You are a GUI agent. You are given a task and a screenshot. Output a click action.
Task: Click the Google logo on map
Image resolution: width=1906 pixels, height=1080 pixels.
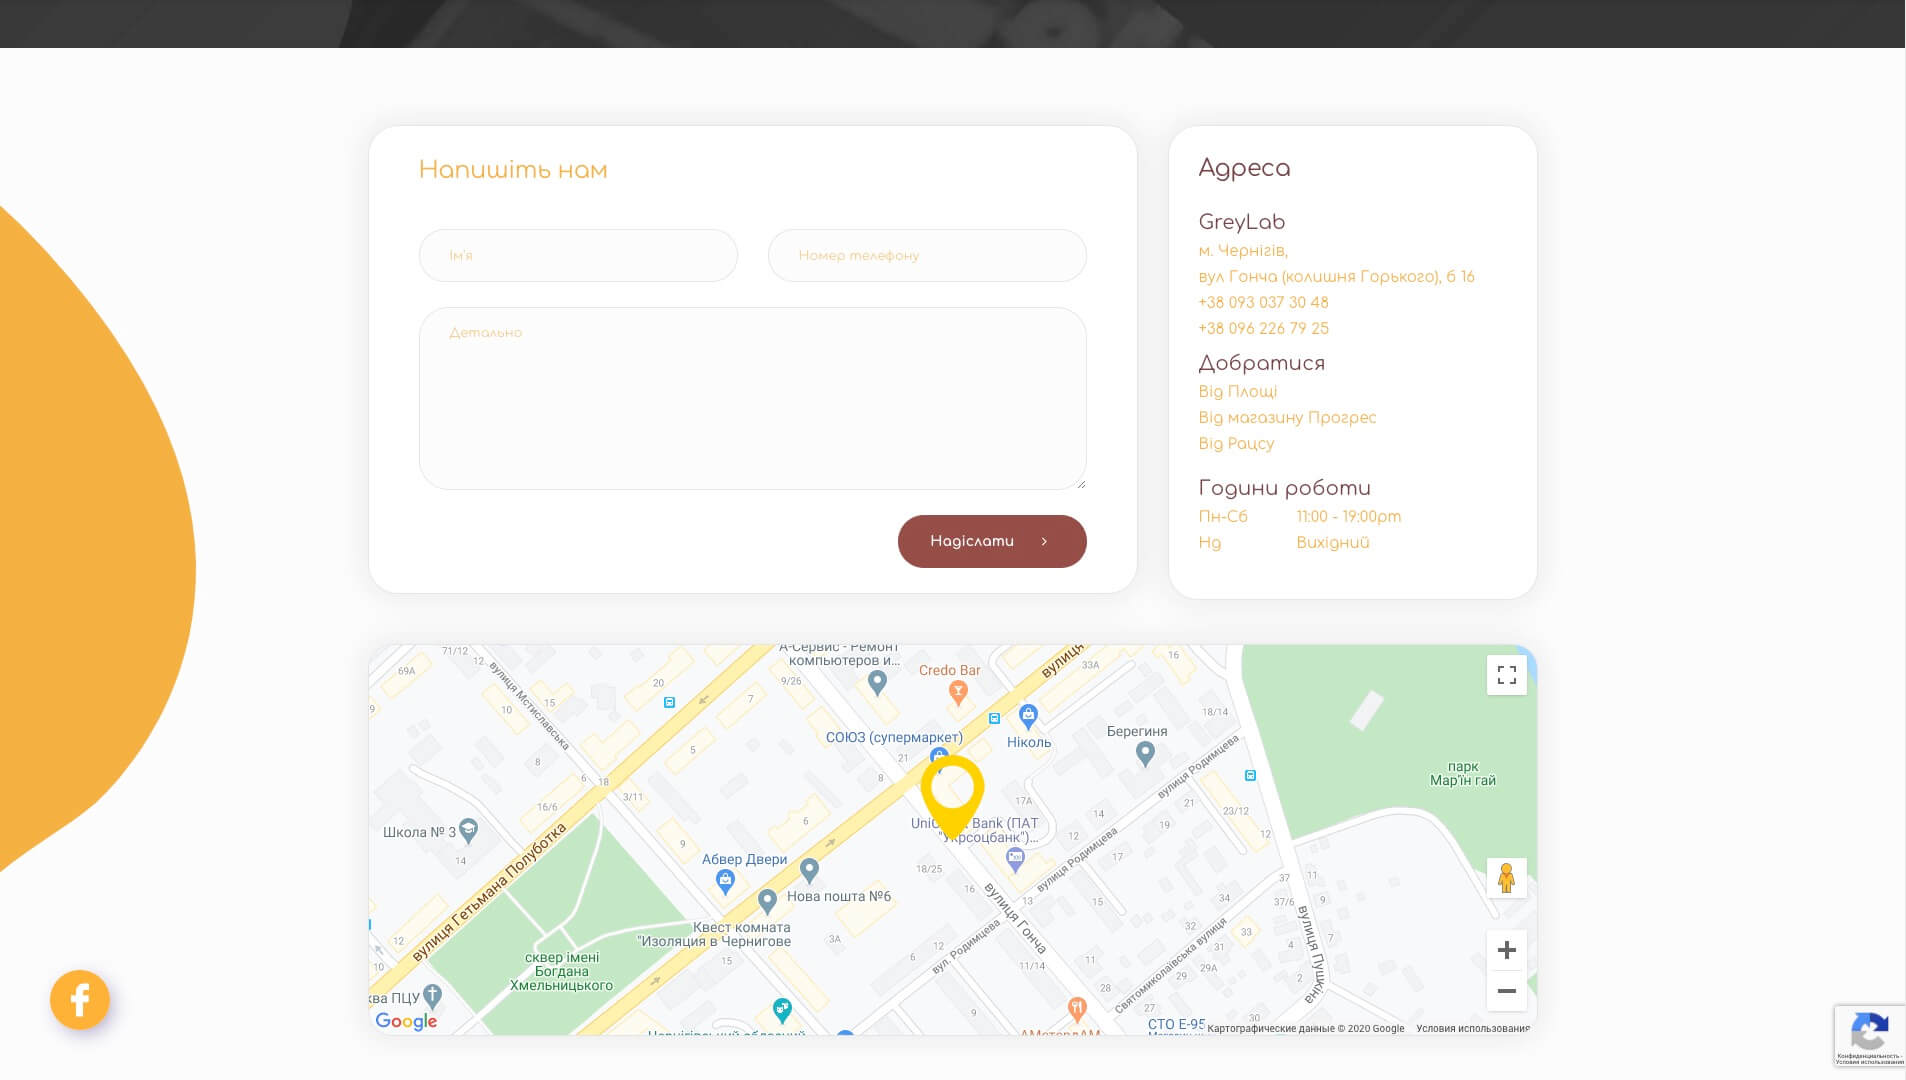[406, 1021]
